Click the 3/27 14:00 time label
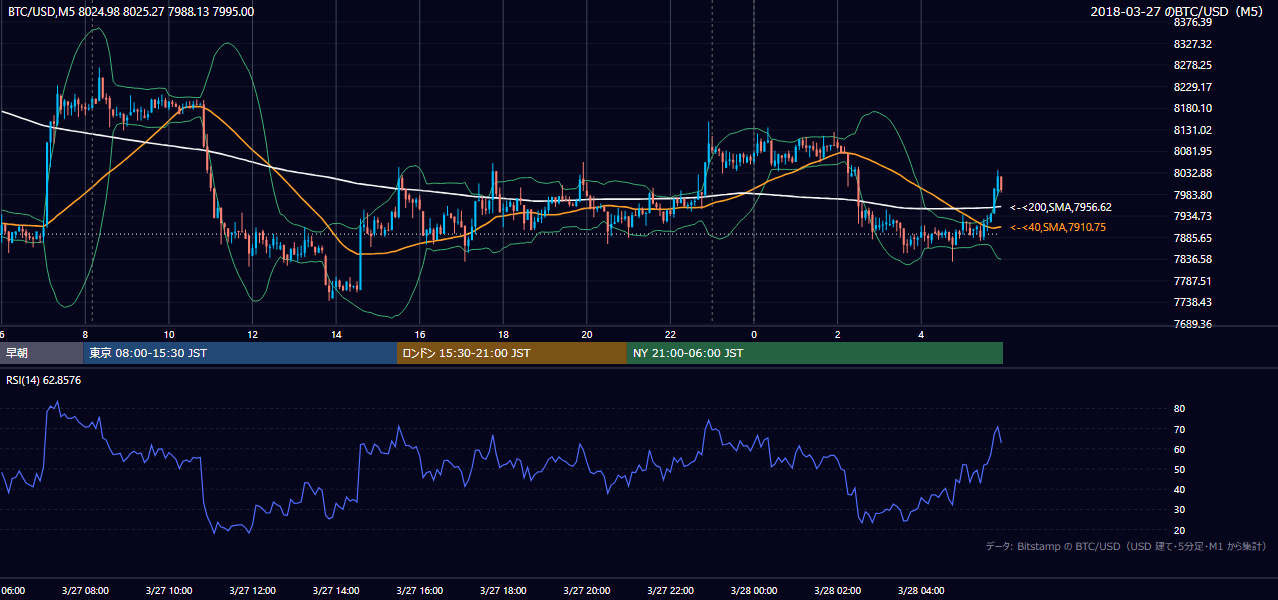Image resolution: width=1278 pixels, height=600 pixels. [x=336, y=590]
